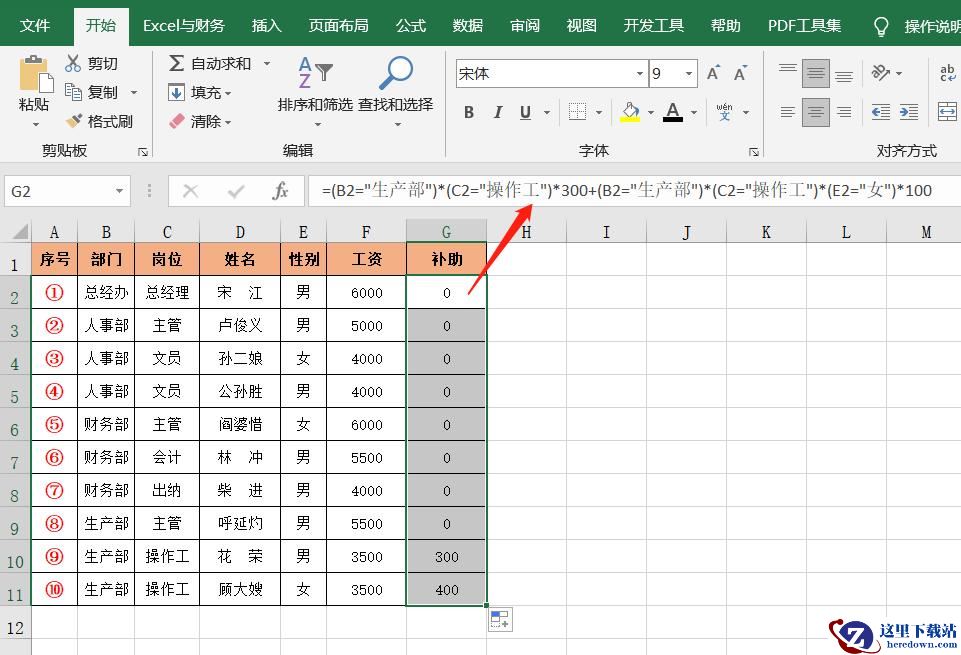Click the Paste clipboard icon
961x655 pixels.
[35, 75]
